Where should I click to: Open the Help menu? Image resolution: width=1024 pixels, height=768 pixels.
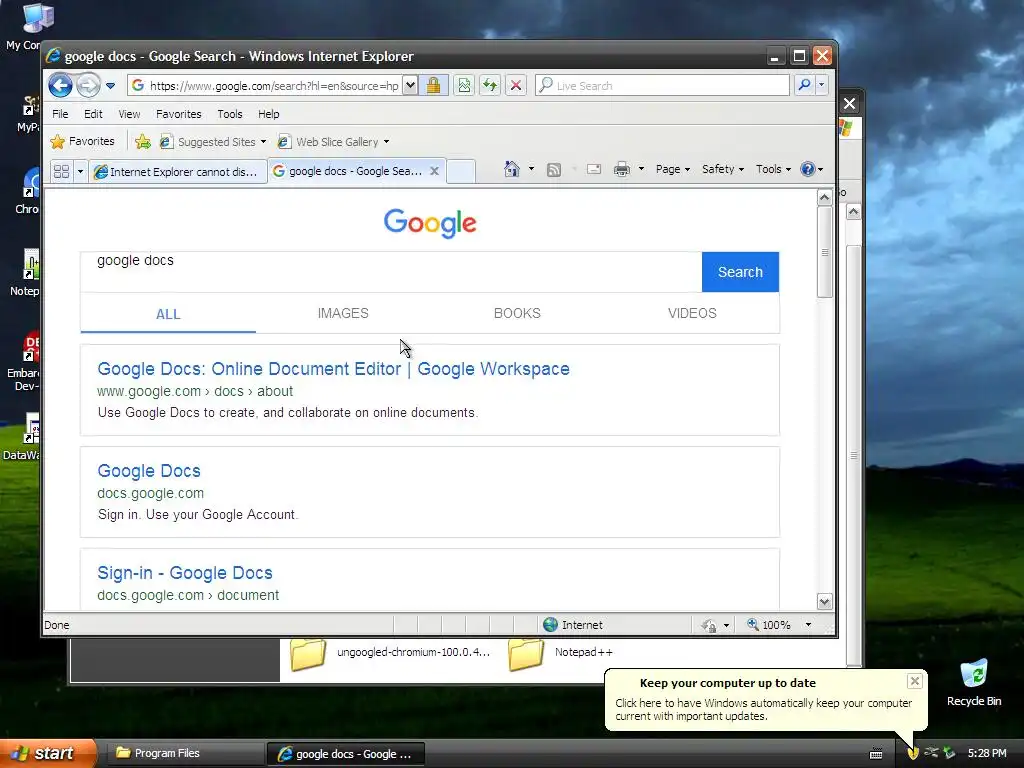[x=268, y=114]
